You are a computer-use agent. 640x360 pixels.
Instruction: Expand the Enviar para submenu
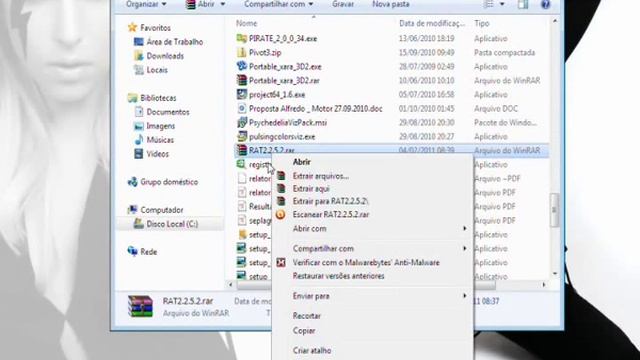click(x=464, y=296)
